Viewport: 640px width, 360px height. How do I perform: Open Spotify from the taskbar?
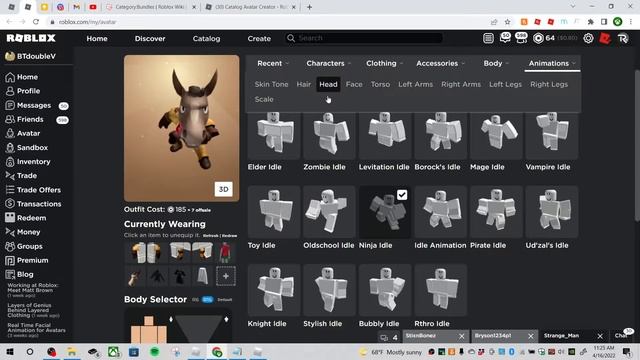[x=155, y=351]
